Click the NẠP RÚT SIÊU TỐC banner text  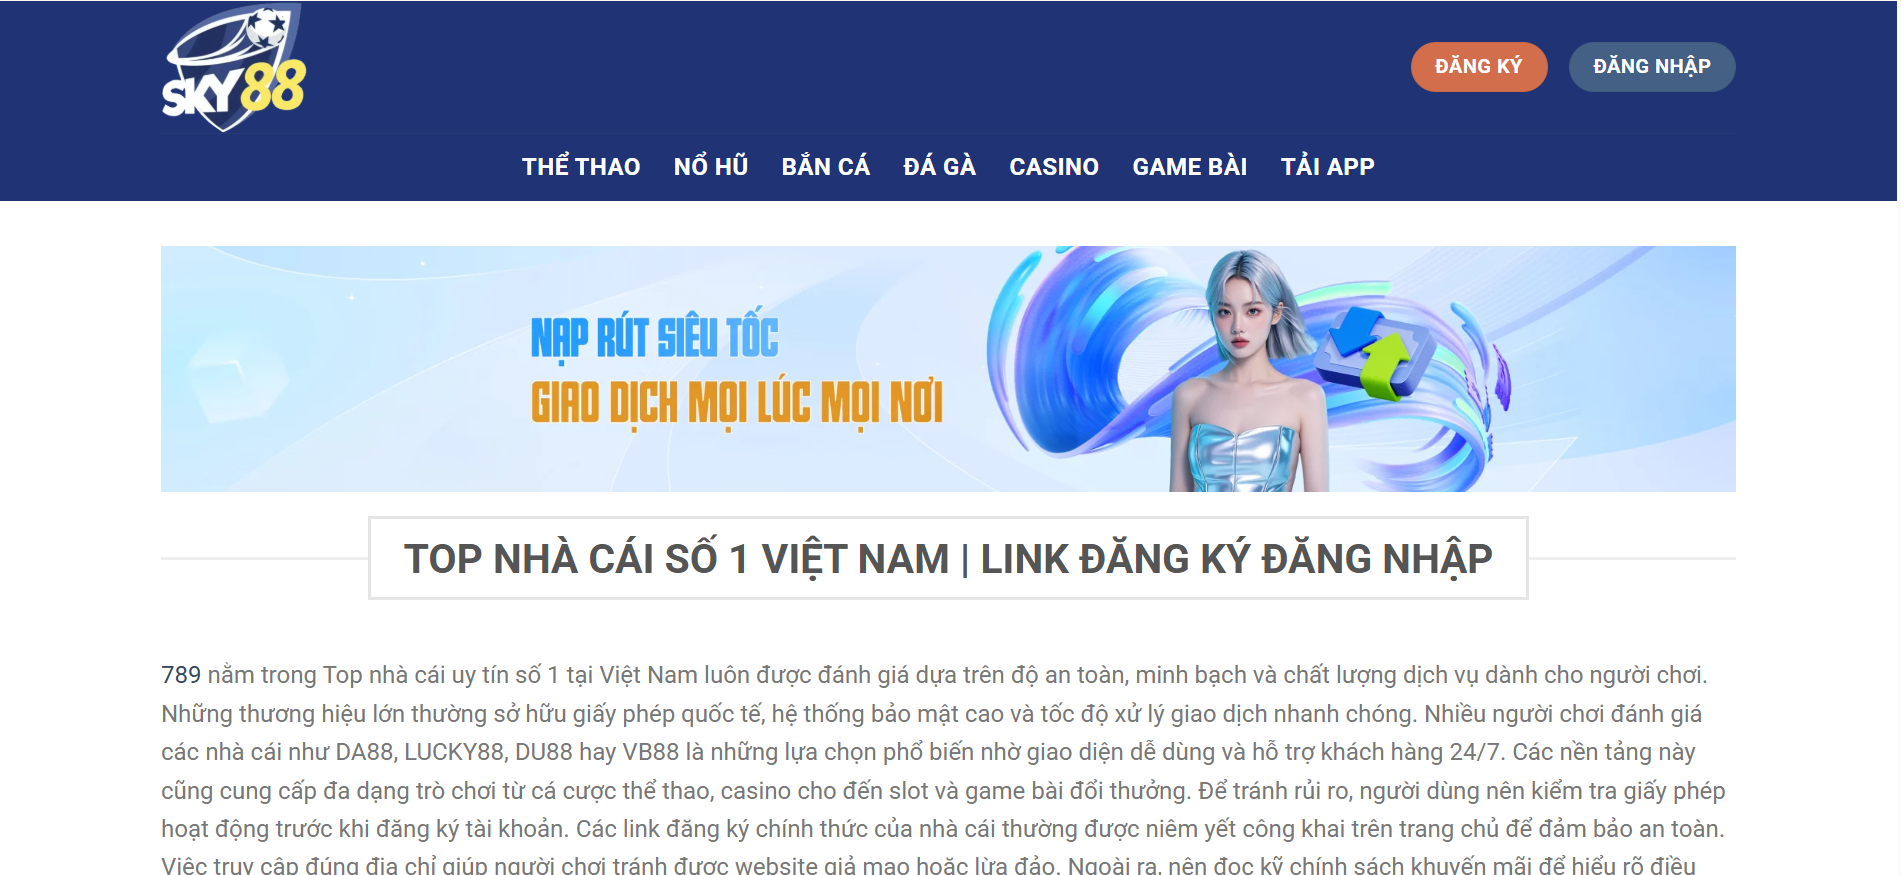654,335
